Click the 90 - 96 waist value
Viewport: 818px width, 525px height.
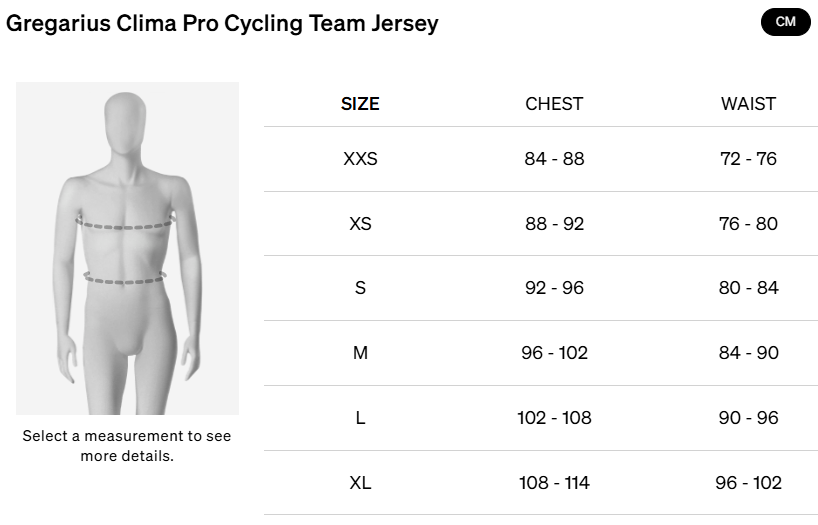(x=748, y=418)
